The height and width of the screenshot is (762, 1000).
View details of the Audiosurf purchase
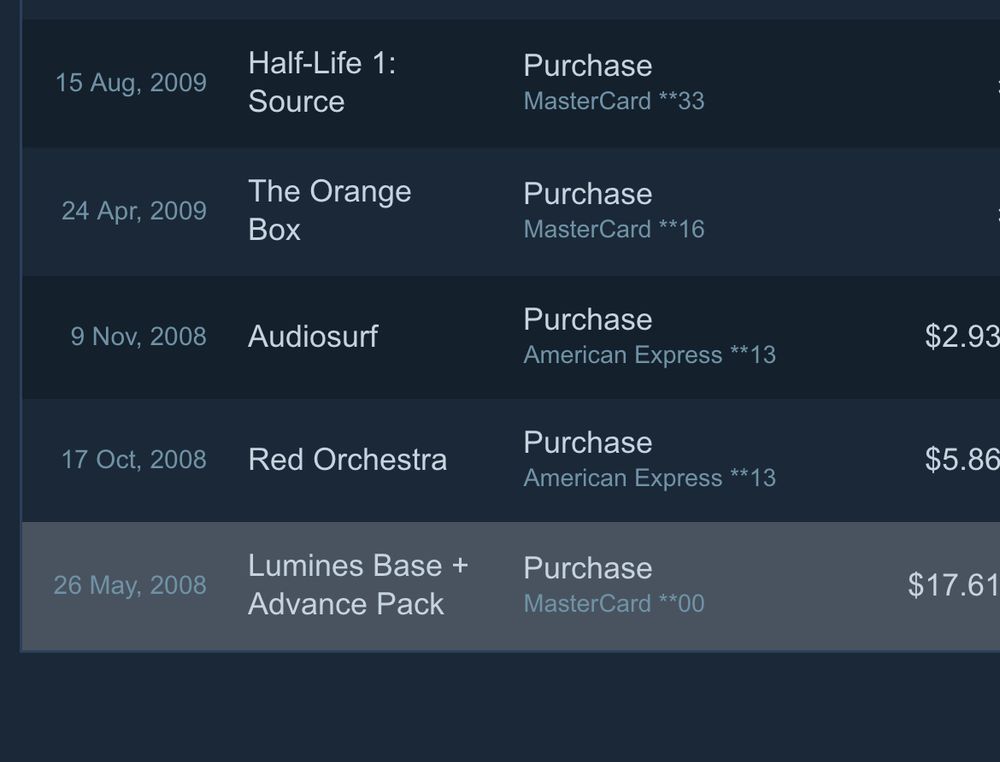(x=312, y=337)
